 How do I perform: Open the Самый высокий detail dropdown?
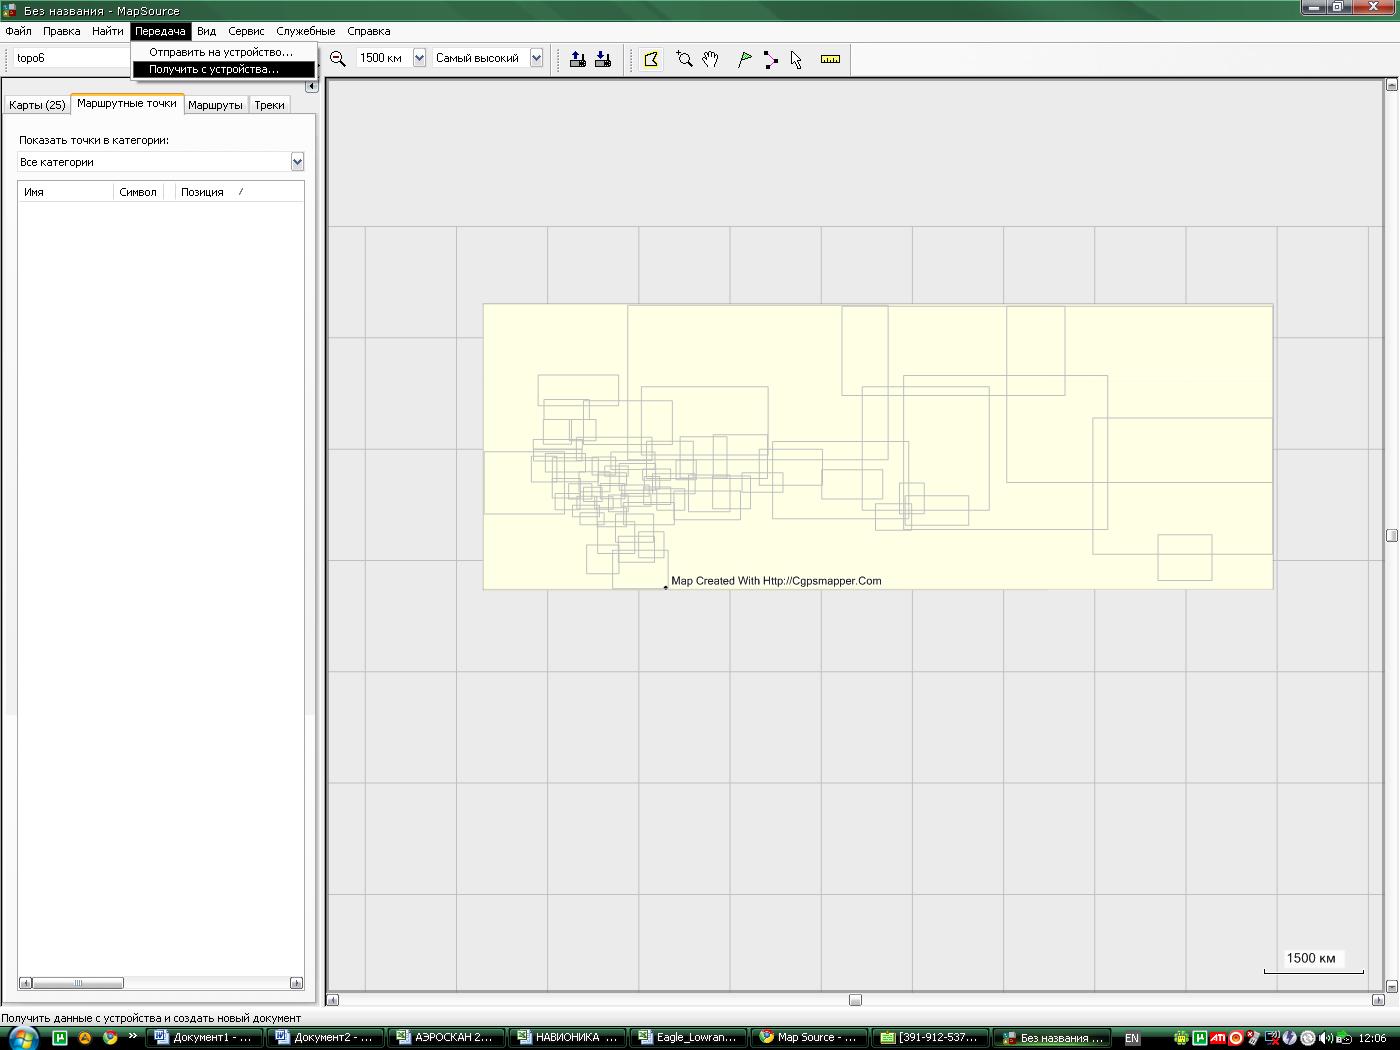tap(536, 58)
